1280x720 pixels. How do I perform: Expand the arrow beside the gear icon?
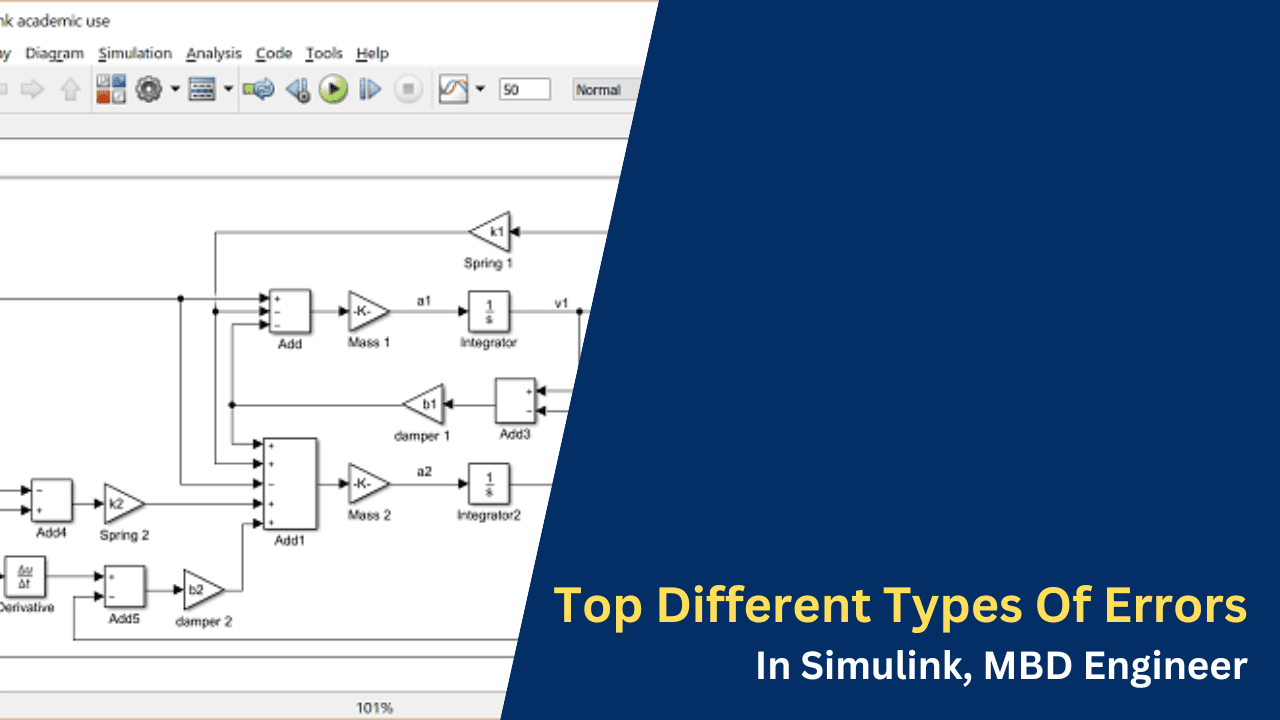click(174, 89)
